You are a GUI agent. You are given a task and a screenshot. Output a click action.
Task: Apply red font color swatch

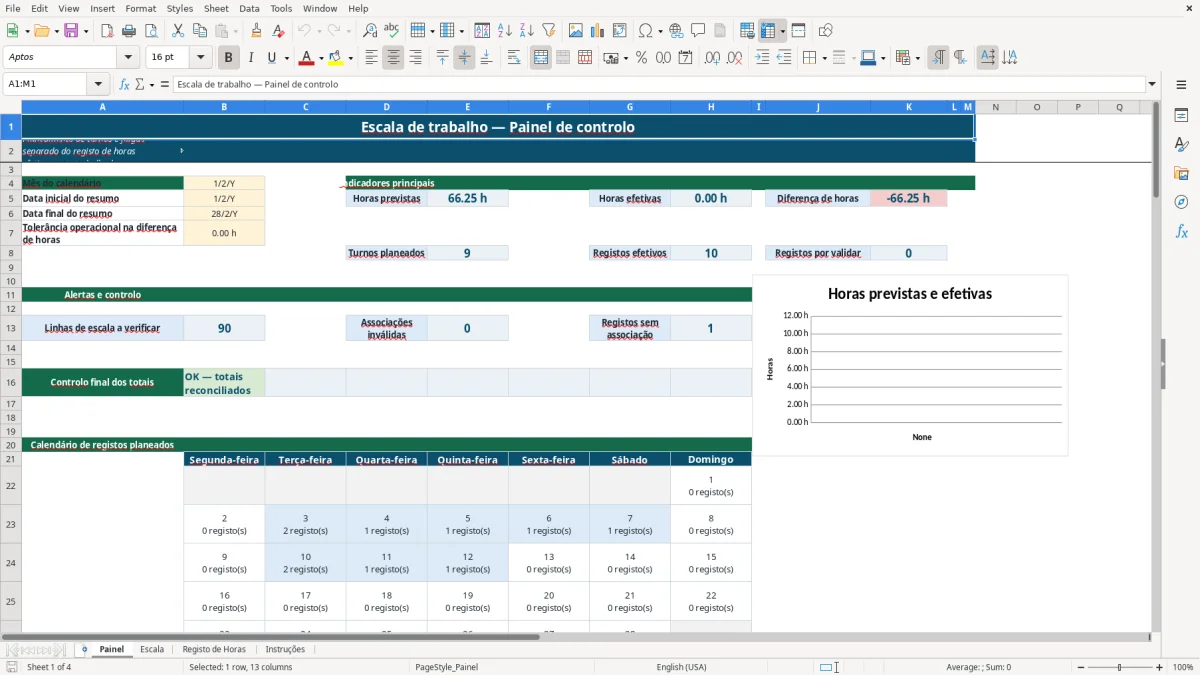(x=306, y=58)
